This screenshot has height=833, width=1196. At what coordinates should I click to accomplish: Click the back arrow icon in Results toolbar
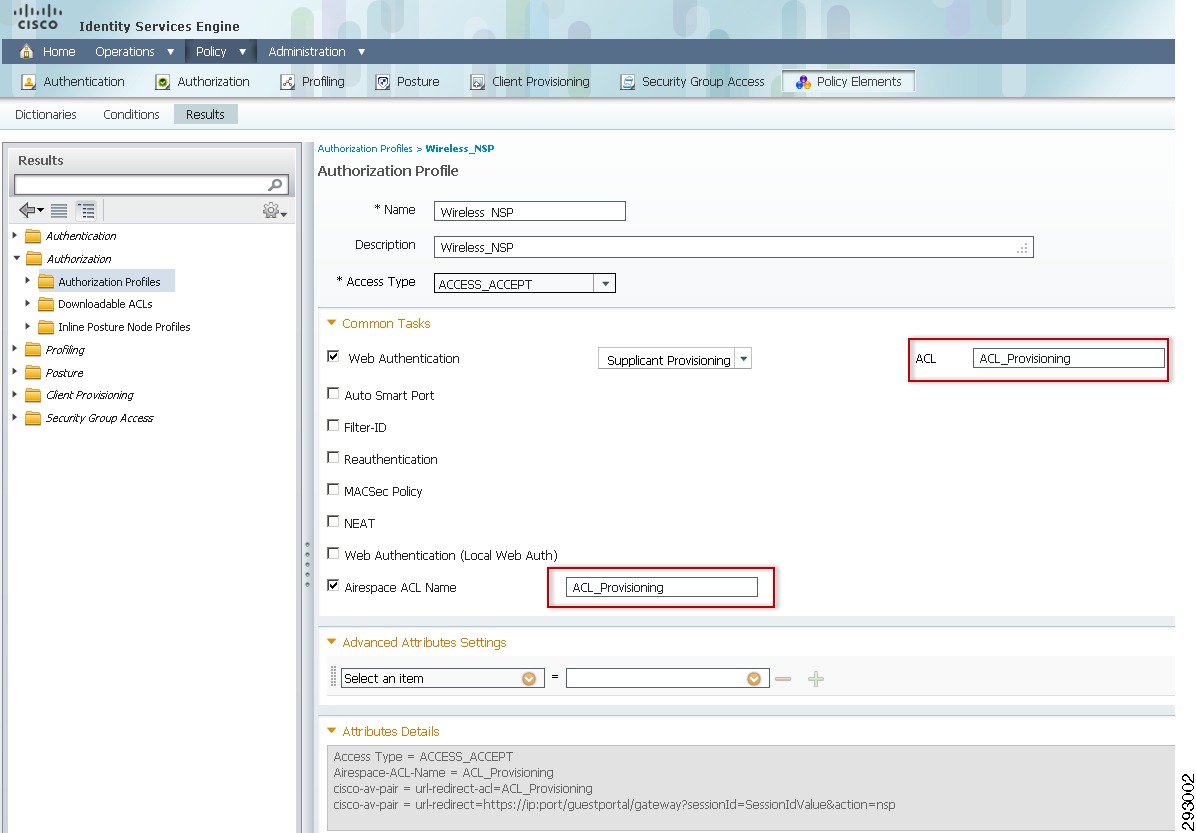coord(31,211)
